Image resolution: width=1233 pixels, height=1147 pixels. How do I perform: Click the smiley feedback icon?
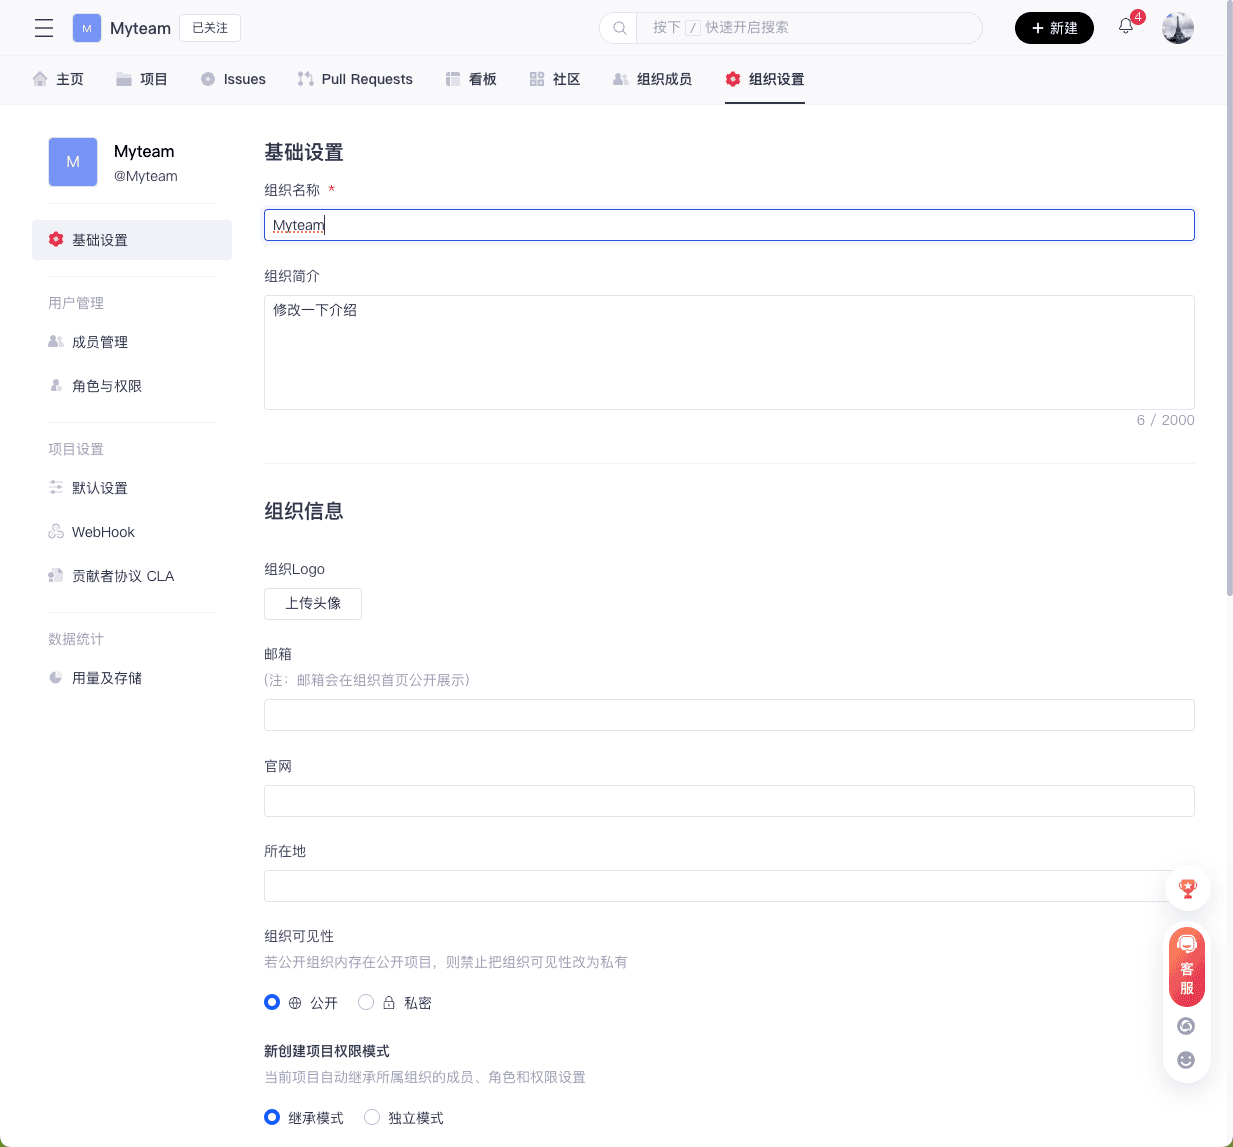pyautogui.click(x=1186, y=1060)
